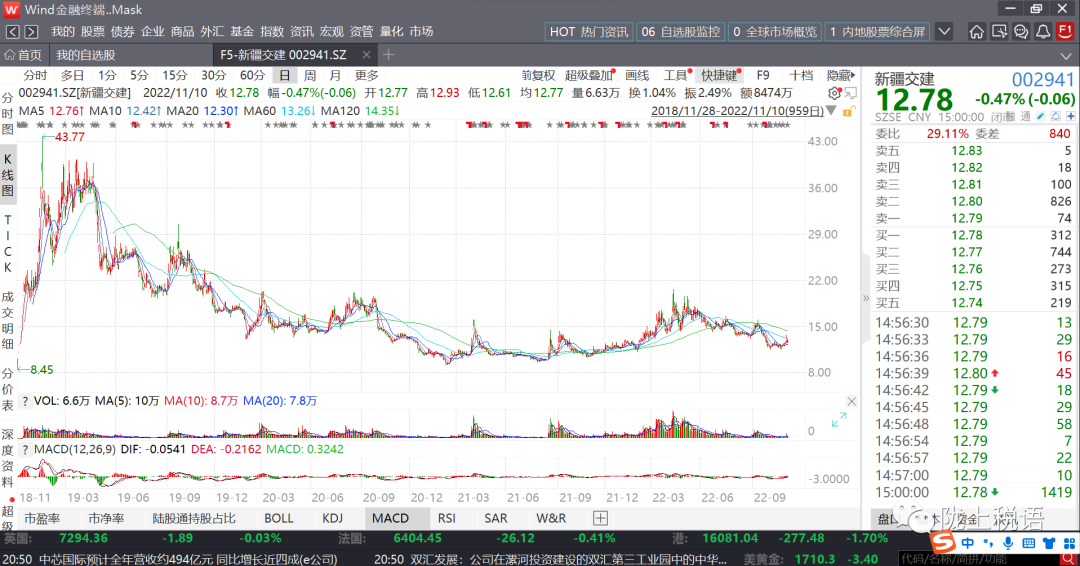Open 0 全球市场概览 shortcut
Screen dimensions: 1080x566
tap(775, 32)
